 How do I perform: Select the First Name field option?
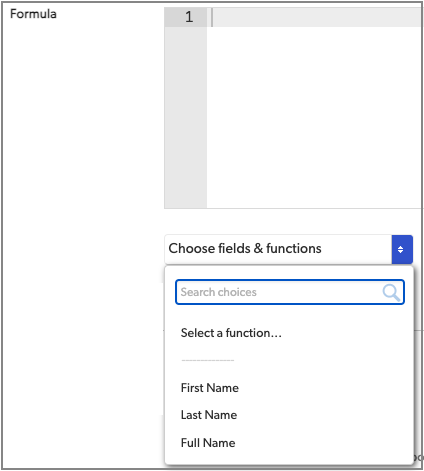[210, 388]
